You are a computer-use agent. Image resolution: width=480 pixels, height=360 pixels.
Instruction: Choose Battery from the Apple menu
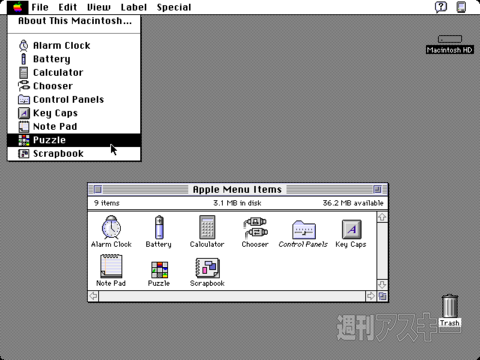(74, 59)
